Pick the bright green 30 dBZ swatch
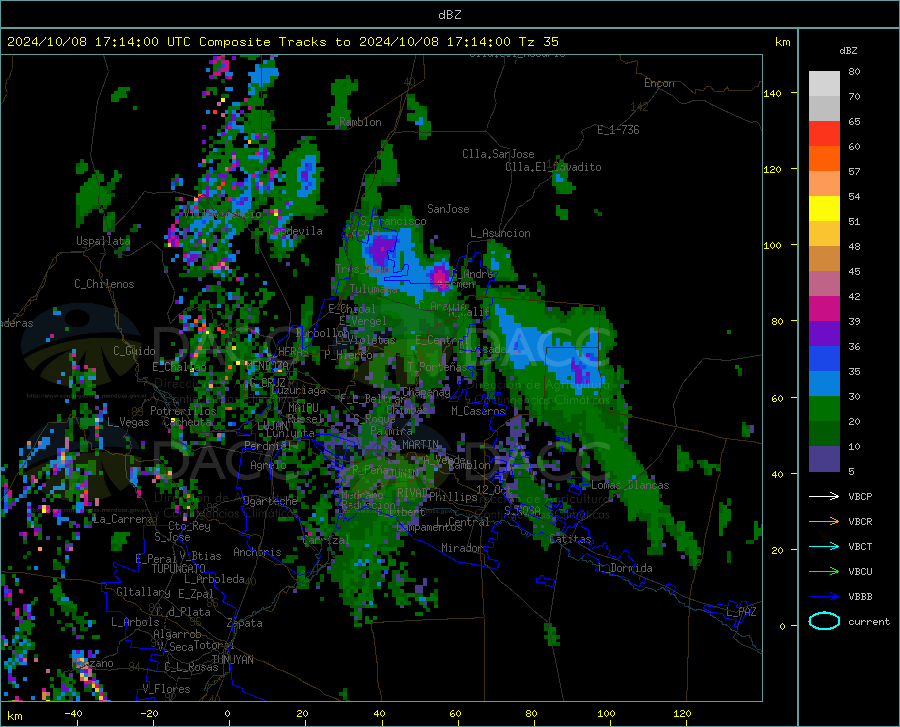The height and width of the screenshot is (727, 900). coord(824,409)
